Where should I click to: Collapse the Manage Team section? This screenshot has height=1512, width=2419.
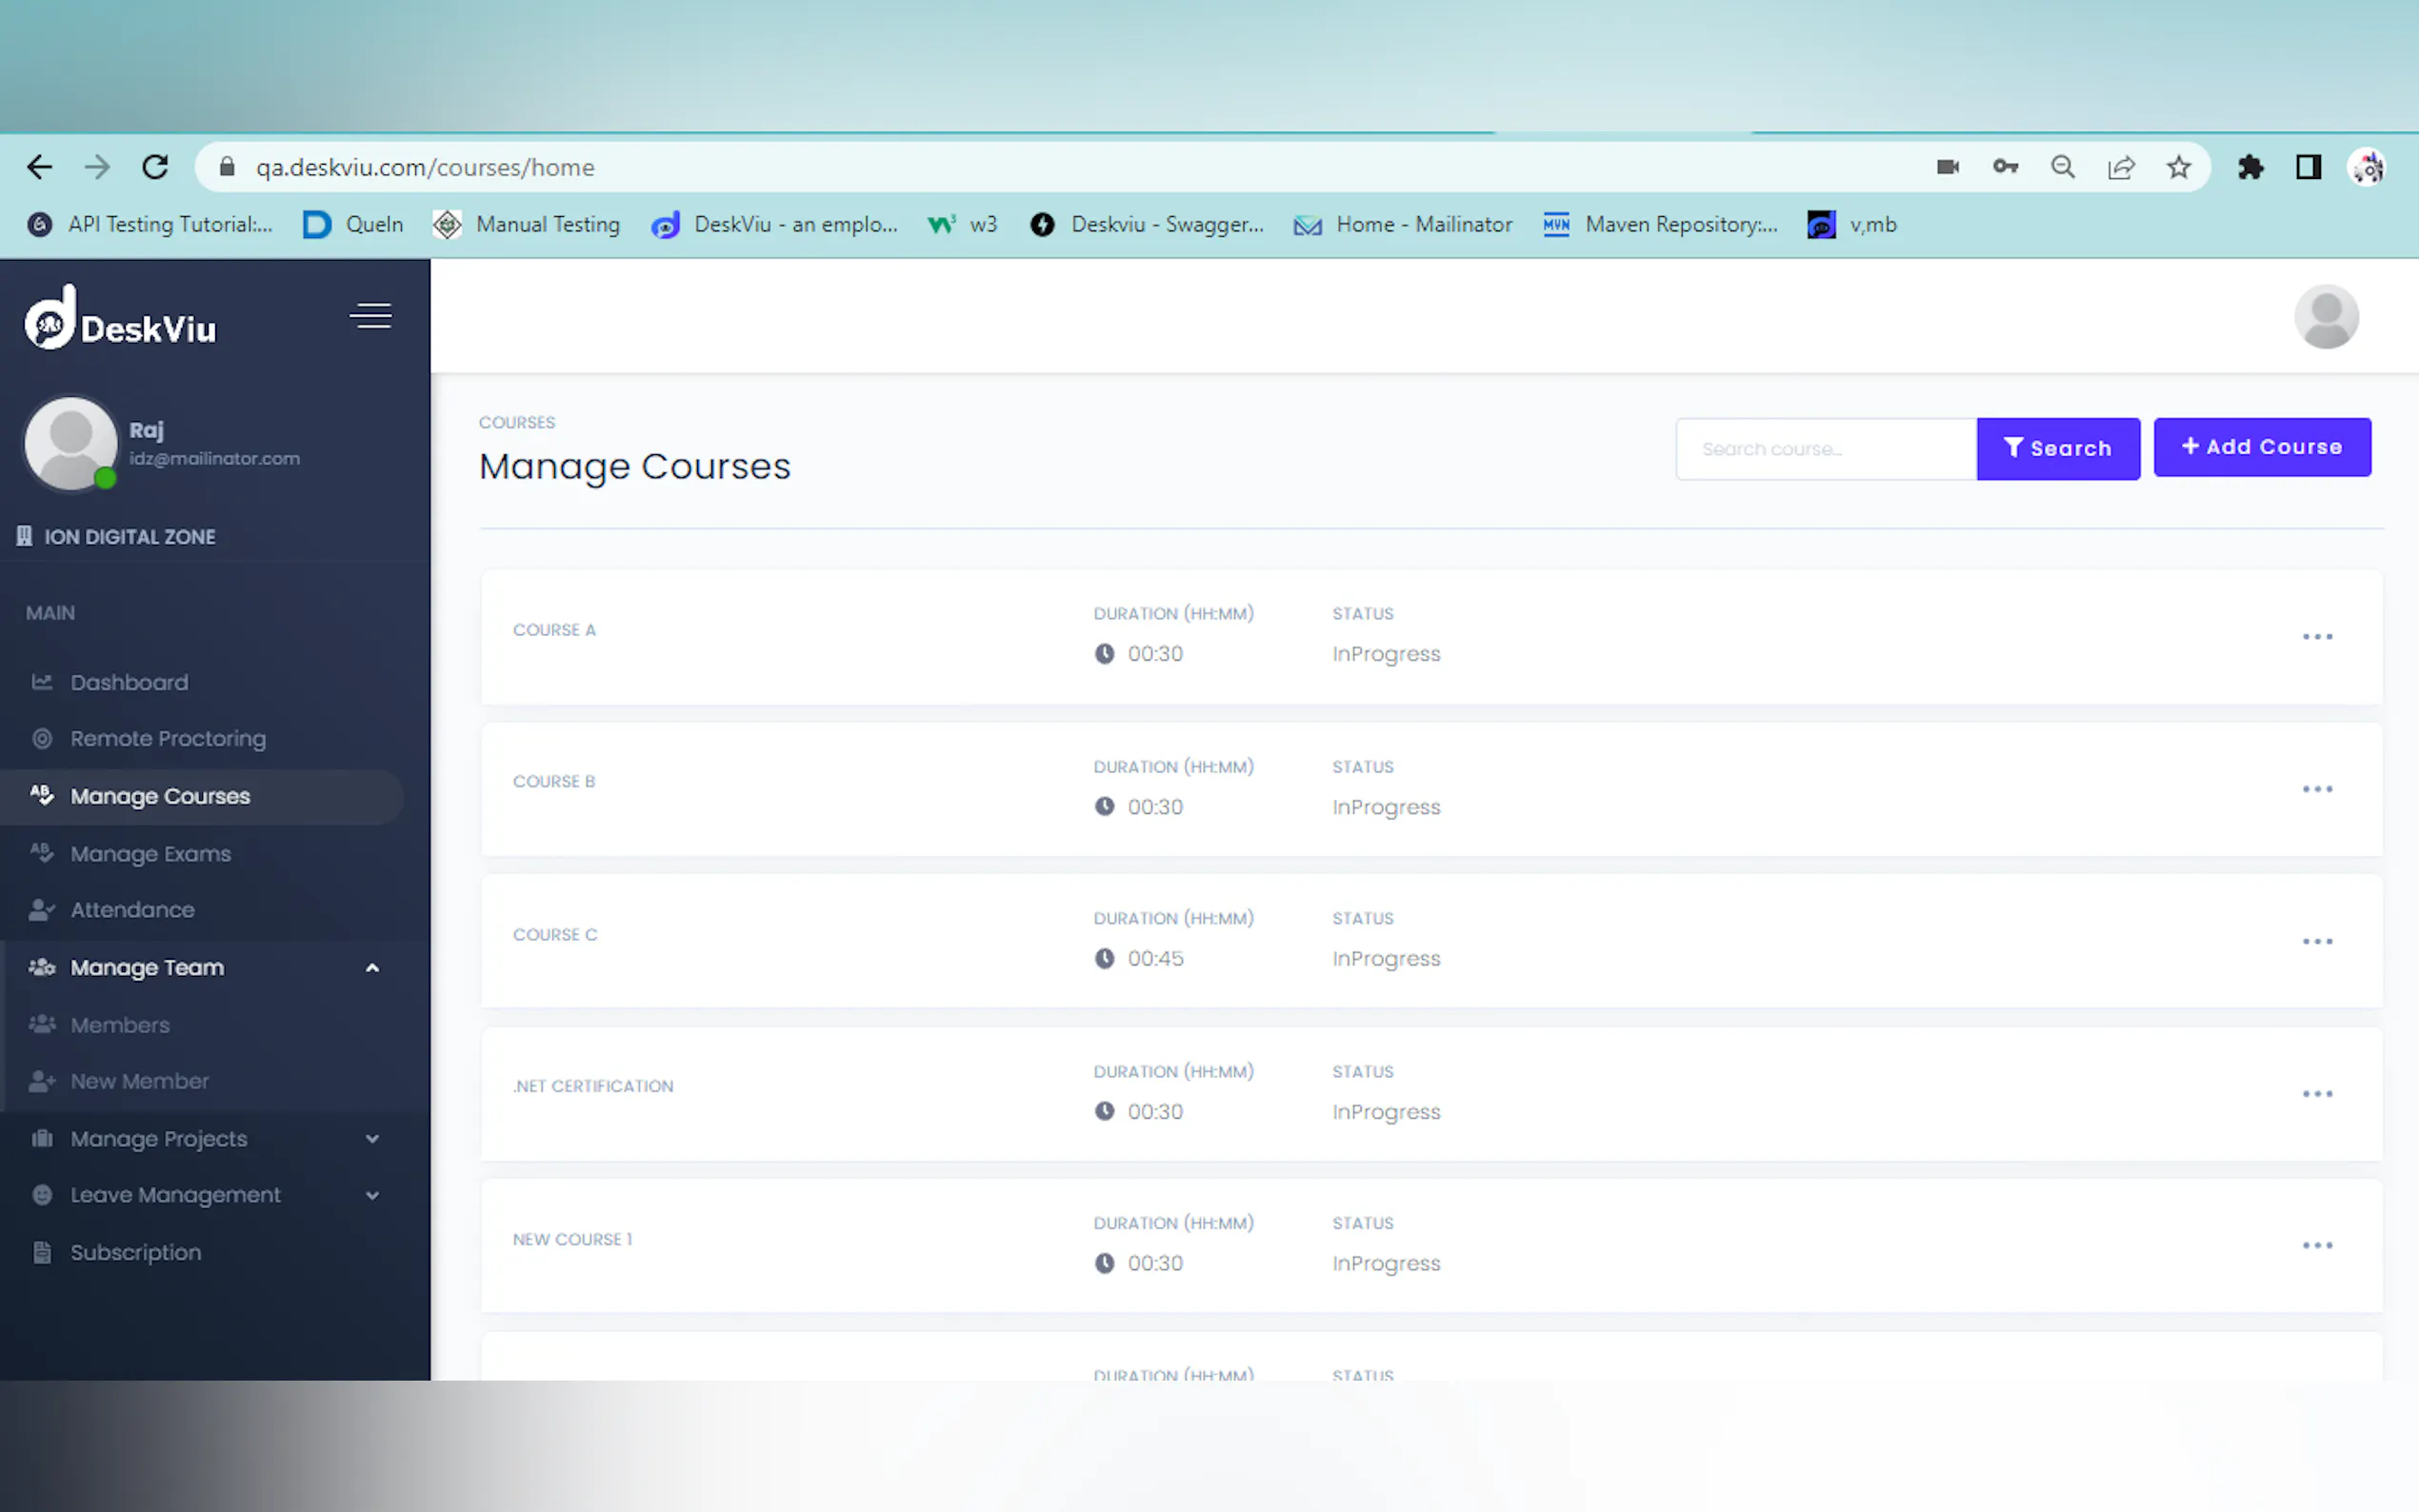372,968
